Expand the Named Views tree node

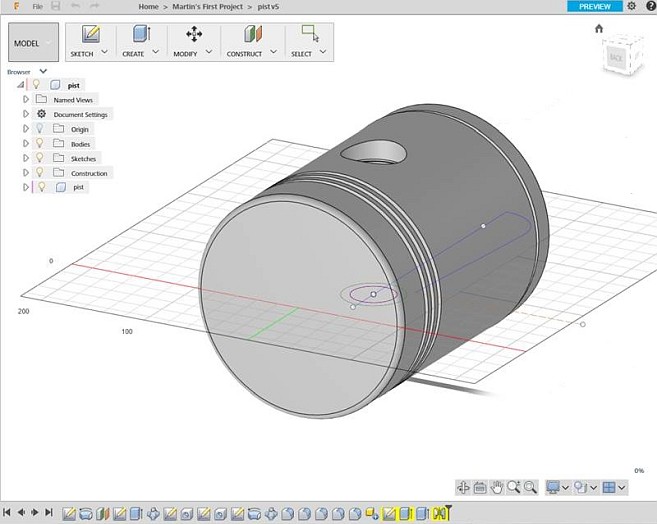[26, 100]
